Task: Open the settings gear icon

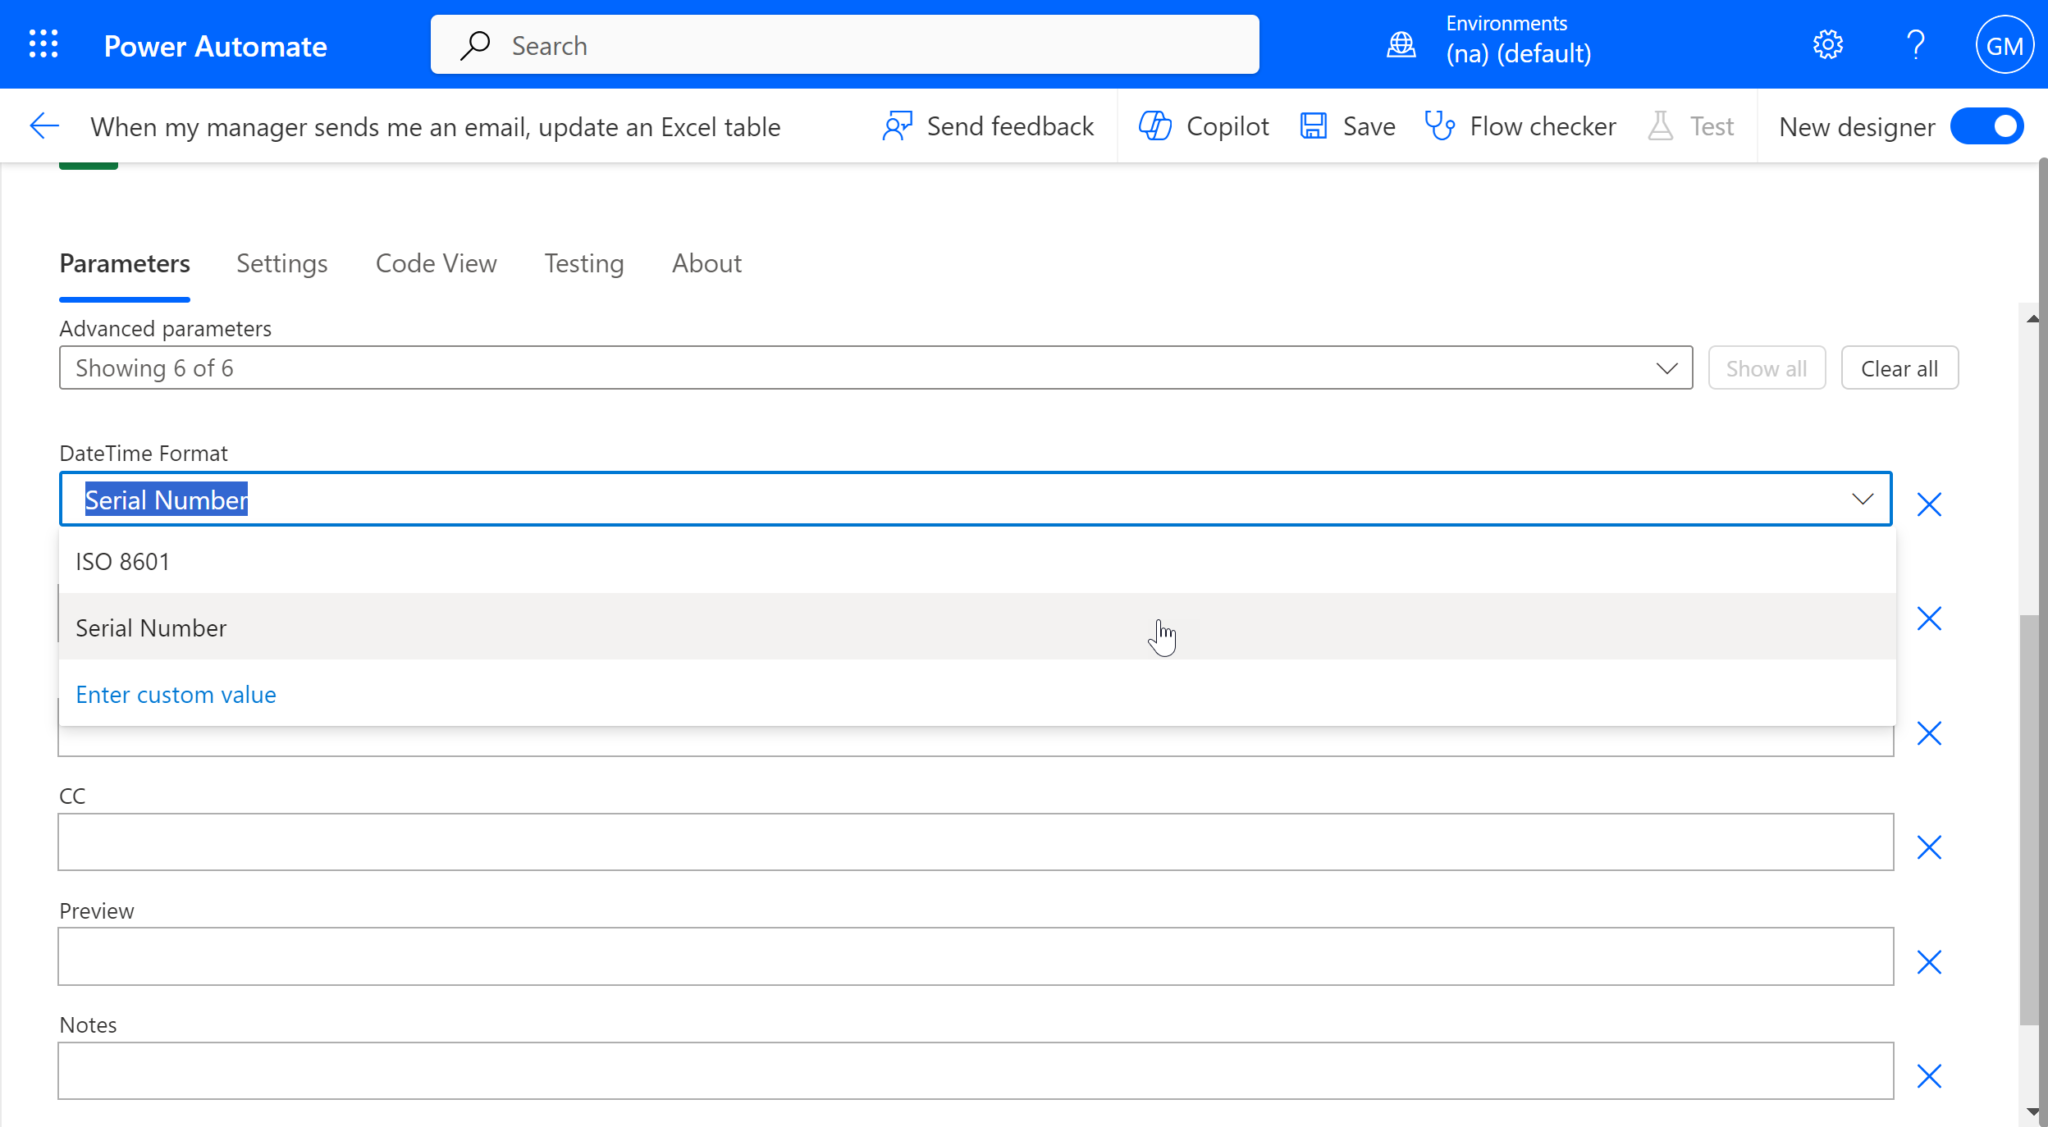Action: point(1828,45)
